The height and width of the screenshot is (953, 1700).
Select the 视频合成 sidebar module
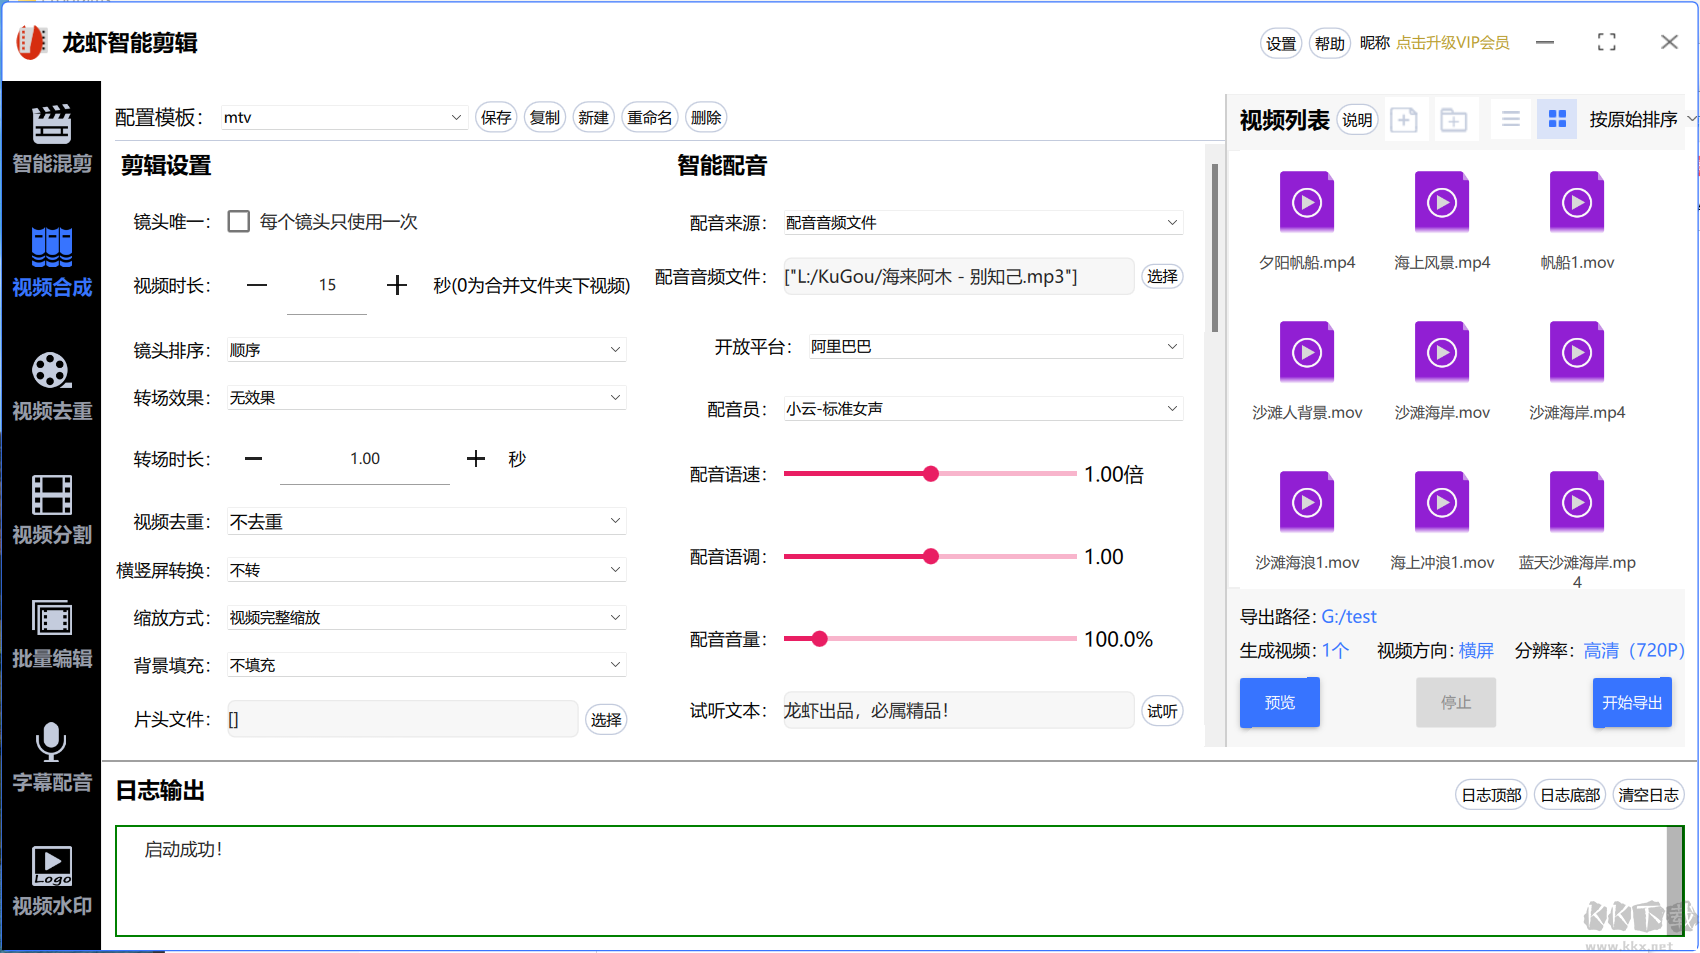coord(51,263)
